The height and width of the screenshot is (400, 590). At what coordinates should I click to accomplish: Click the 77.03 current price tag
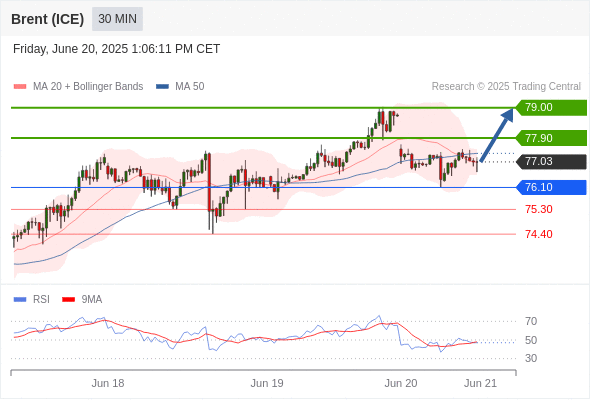[x=551, y=161]
